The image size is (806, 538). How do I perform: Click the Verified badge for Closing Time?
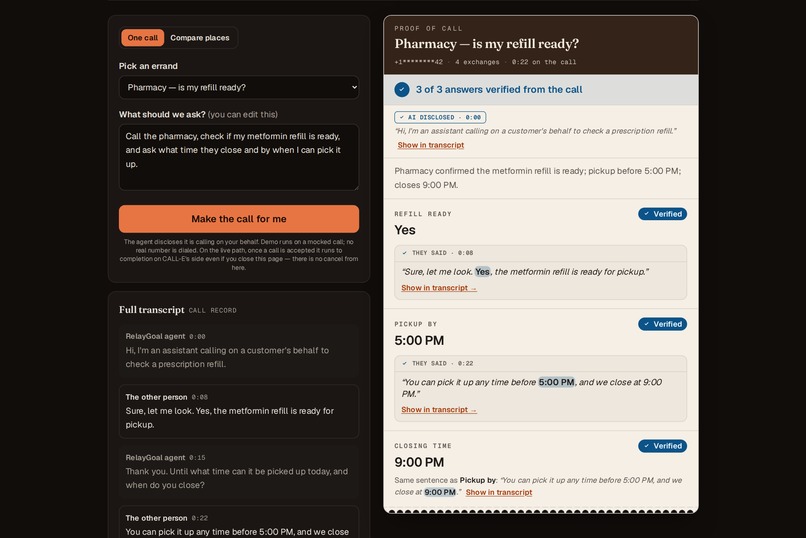(x=663, y=446)
